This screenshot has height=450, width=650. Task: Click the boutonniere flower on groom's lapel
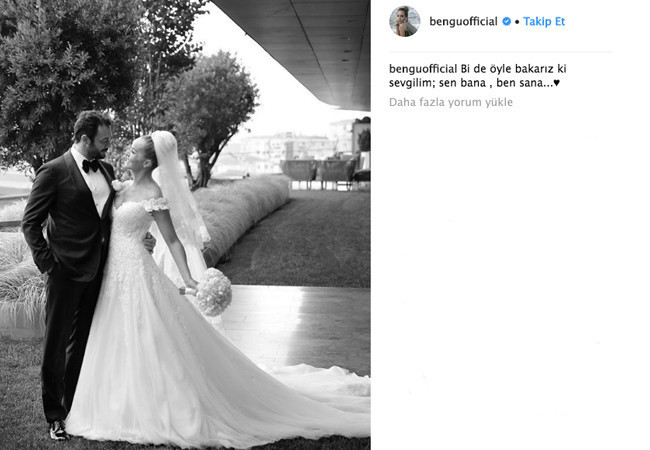118,185
